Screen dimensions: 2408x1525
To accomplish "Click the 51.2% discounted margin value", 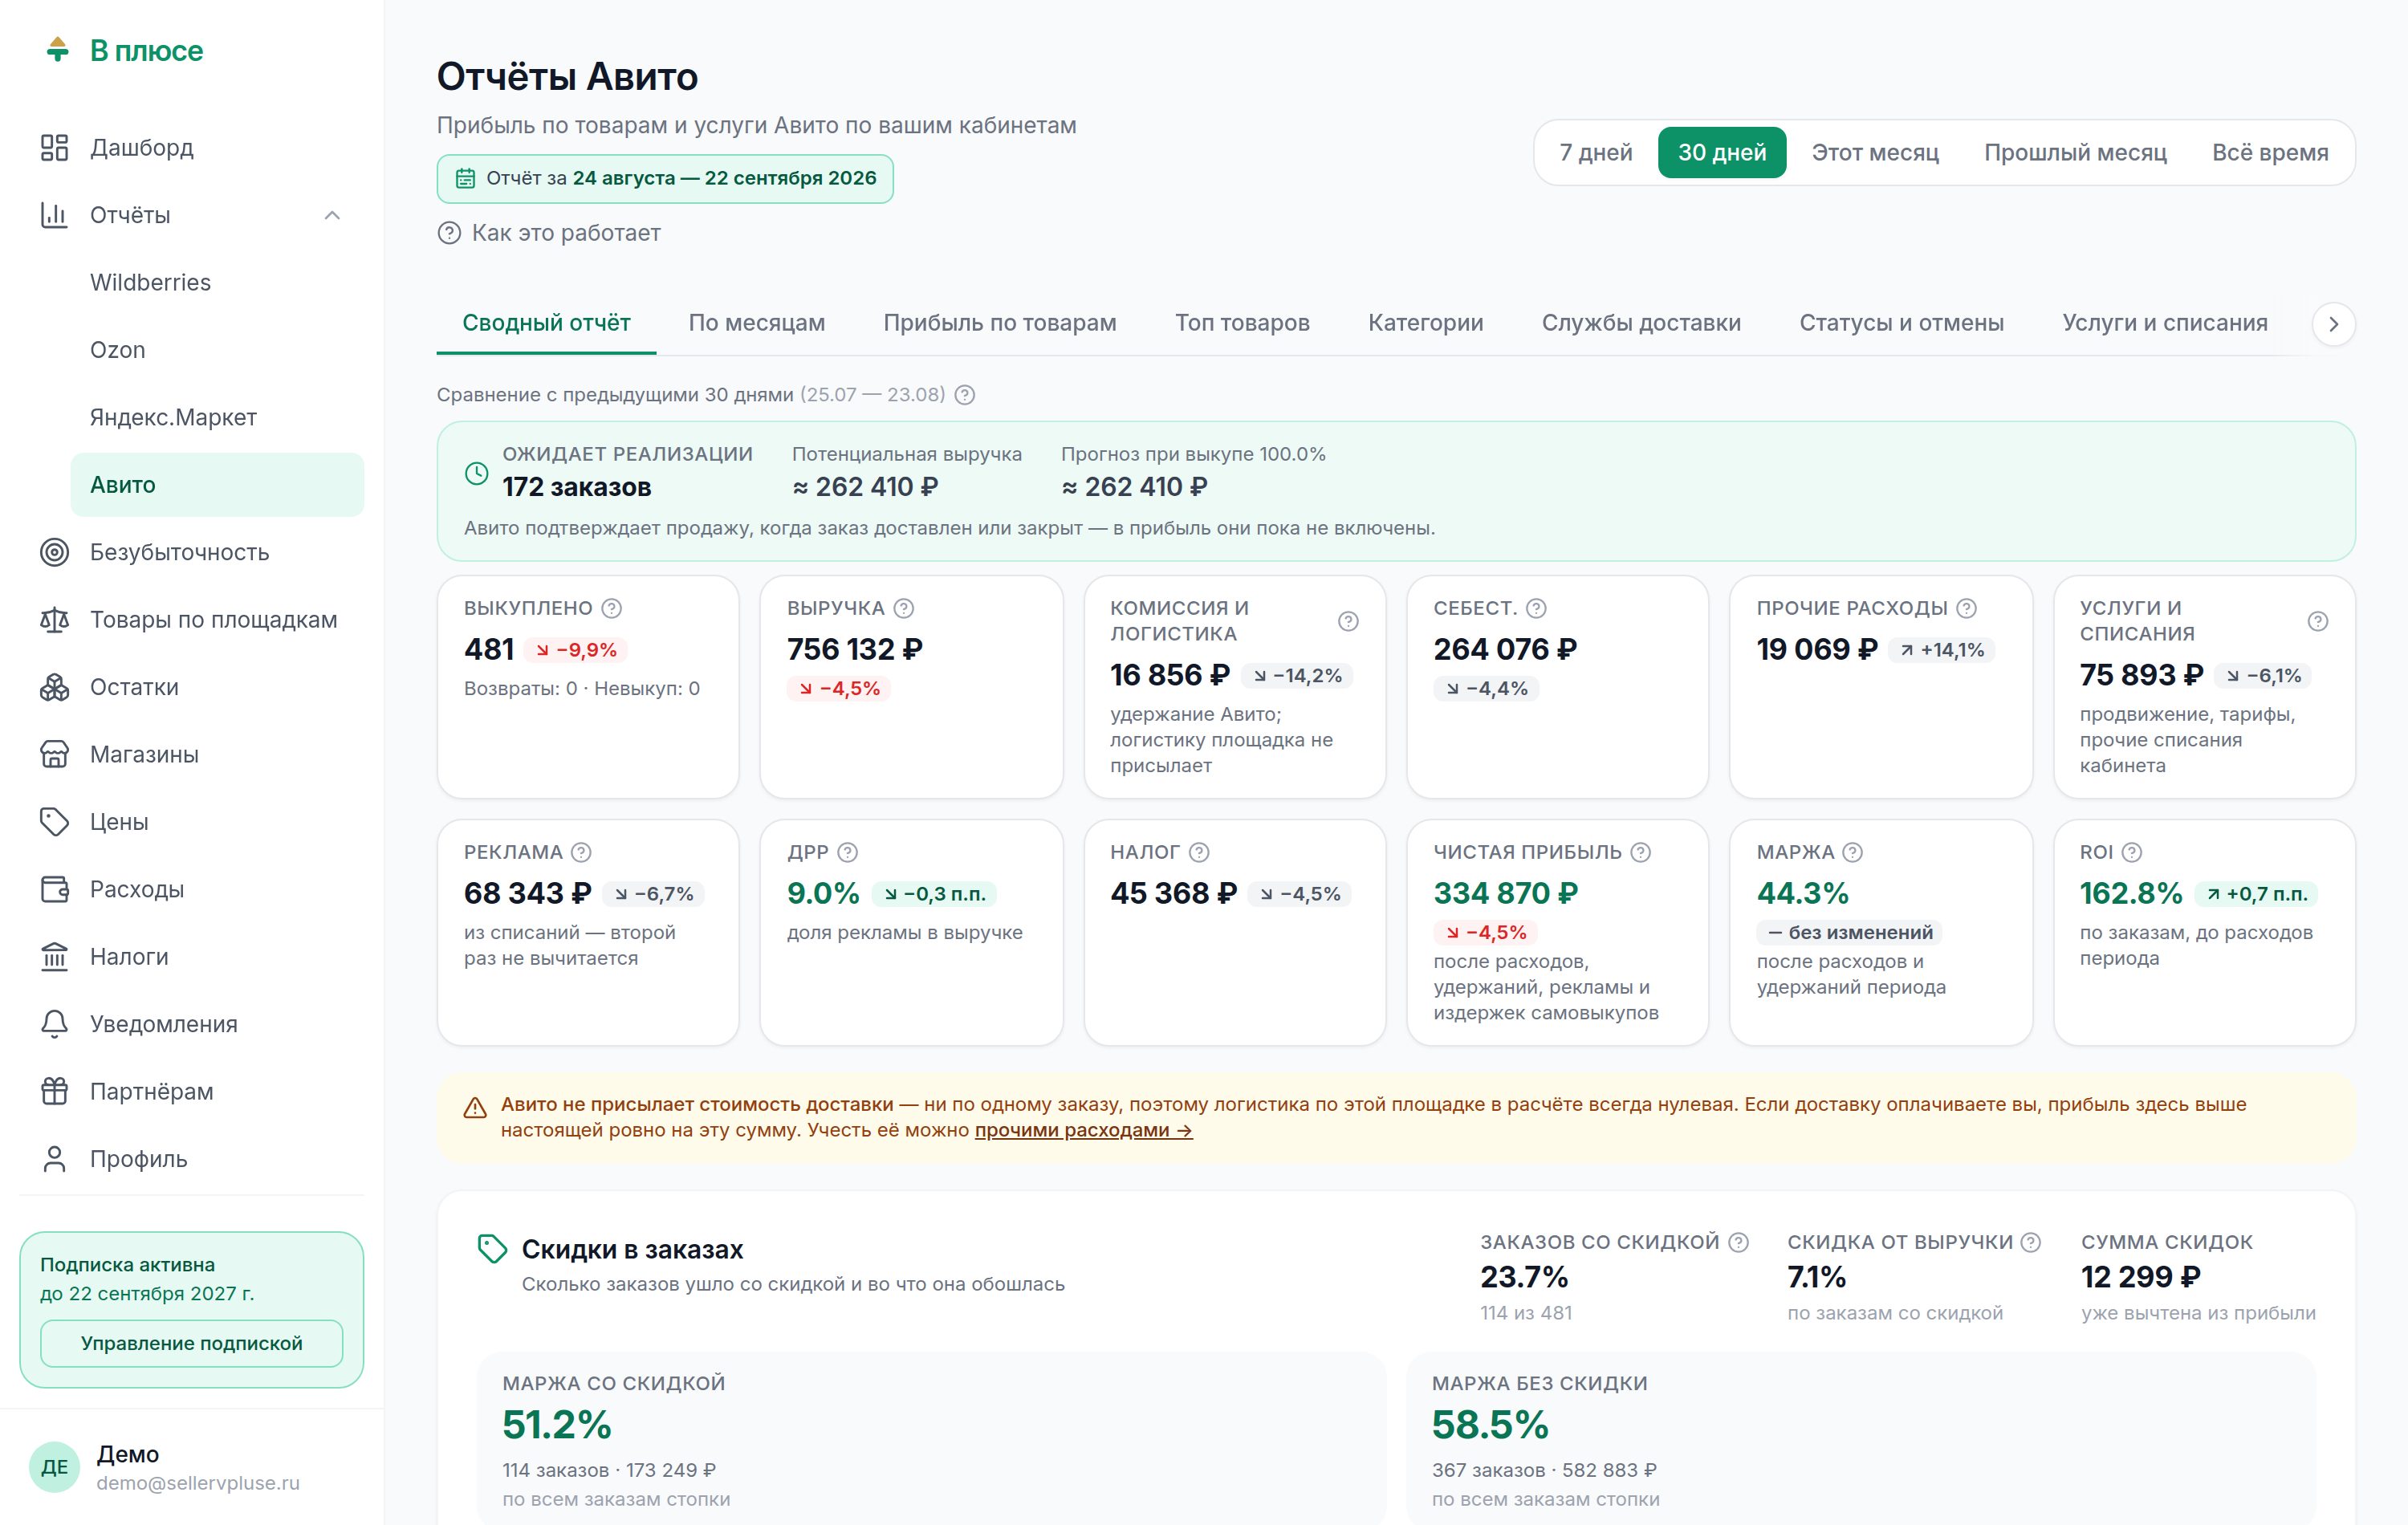I will (x=557, y=1424).
